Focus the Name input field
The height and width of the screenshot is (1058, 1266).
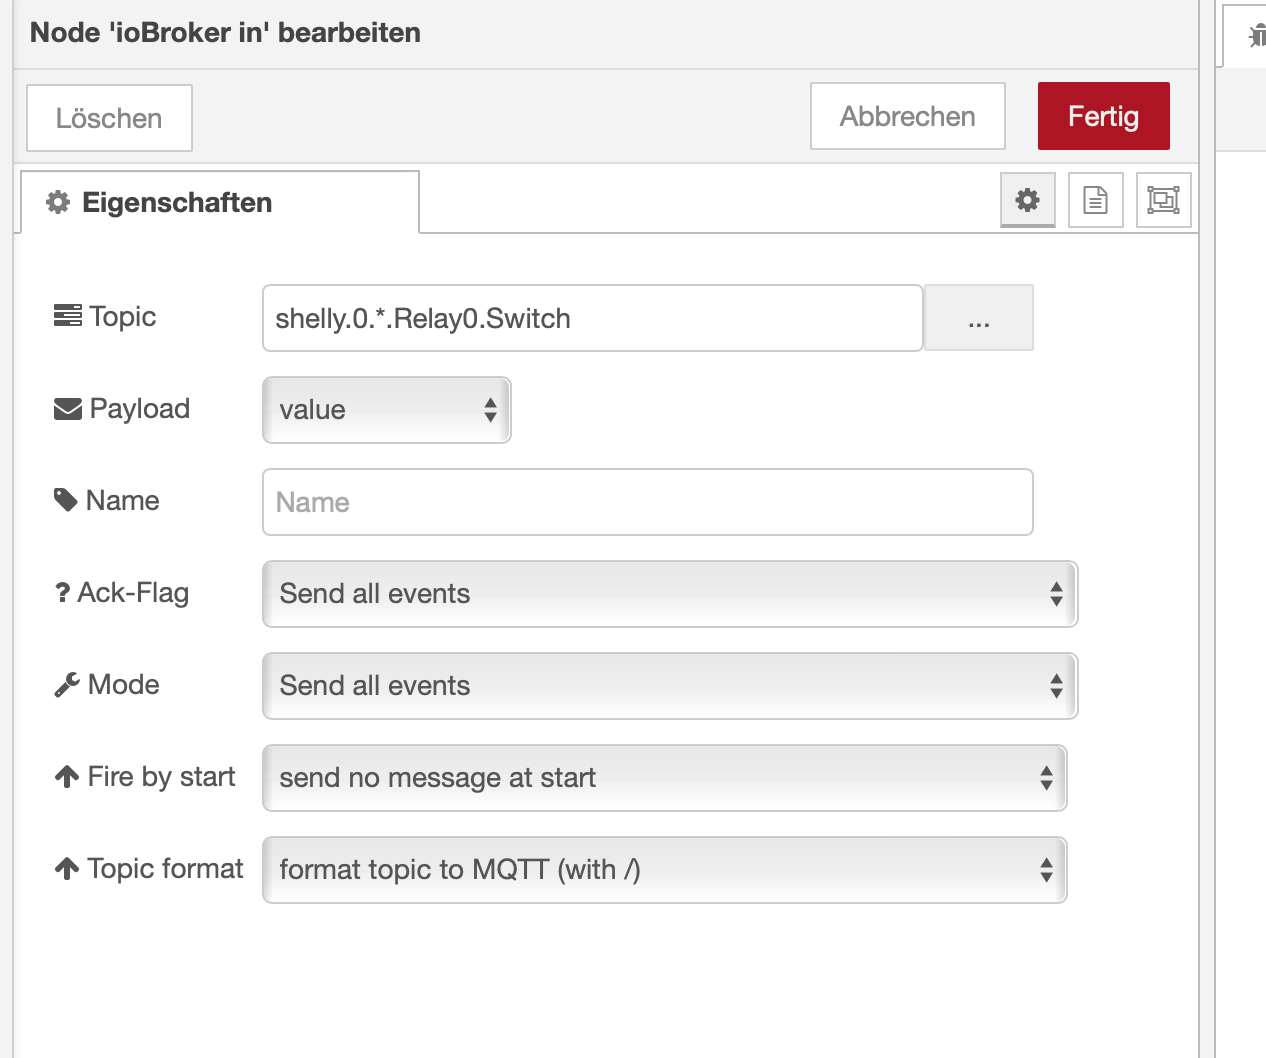[x=647, y=502]
